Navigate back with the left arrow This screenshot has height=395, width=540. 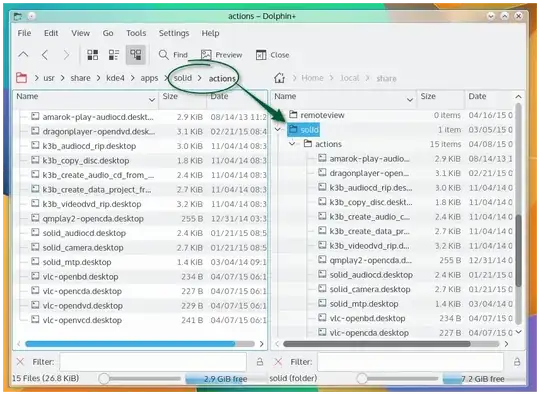(x=45, y=54)
